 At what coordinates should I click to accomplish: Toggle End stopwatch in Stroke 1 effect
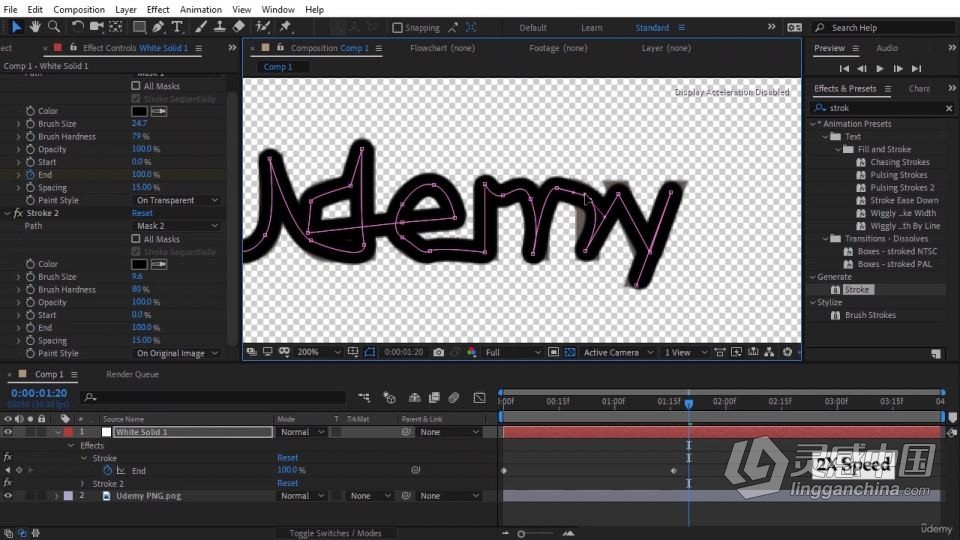coord(30,174)
